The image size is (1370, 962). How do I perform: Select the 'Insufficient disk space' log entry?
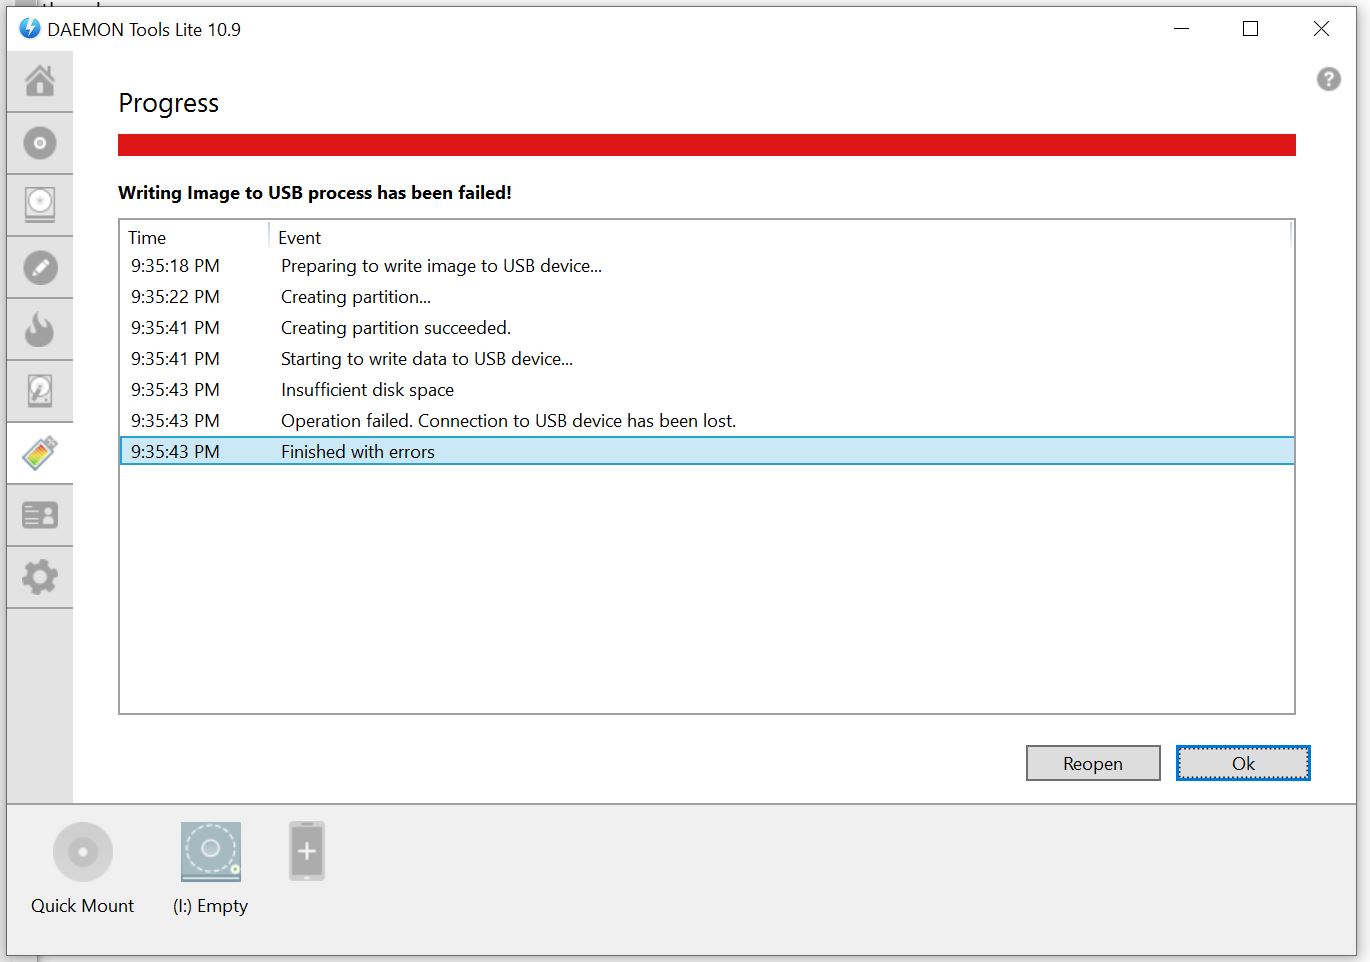367,390
